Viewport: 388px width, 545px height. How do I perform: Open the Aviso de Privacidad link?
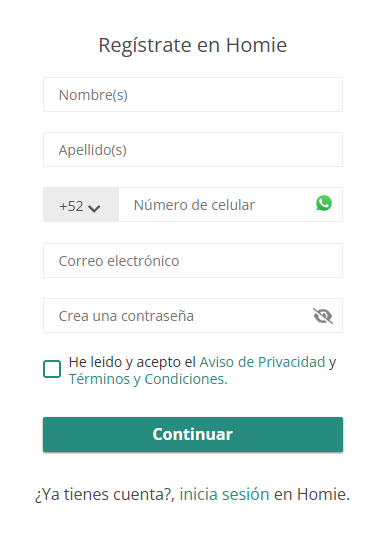click(x=262, y=362)
